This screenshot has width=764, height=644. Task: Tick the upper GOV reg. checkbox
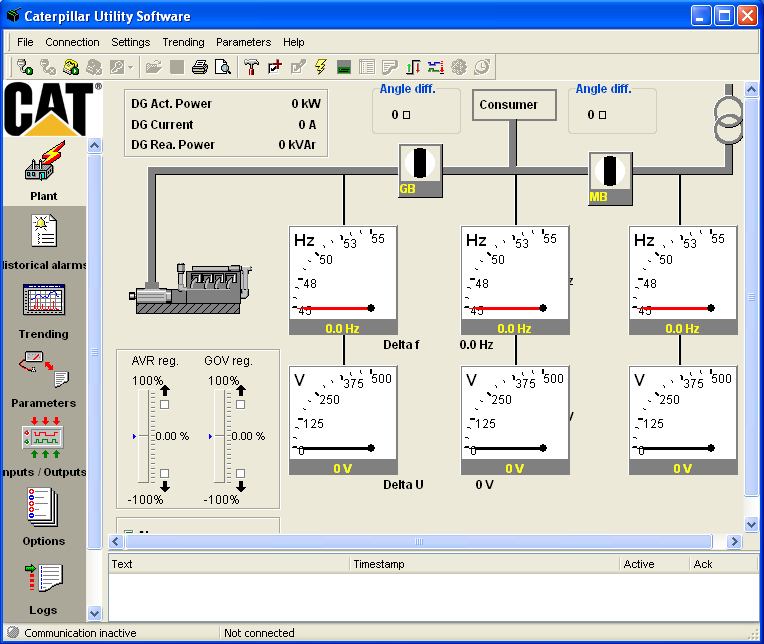[x=241, y=404]
